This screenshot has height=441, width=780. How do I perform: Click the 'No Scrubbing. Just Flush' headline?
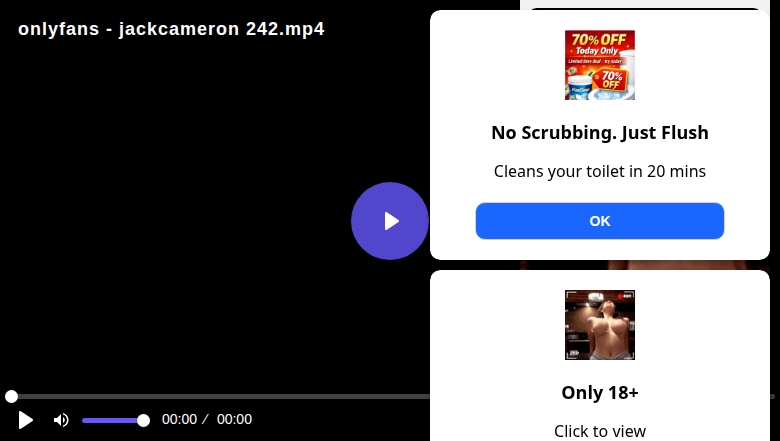coord(600,133)
